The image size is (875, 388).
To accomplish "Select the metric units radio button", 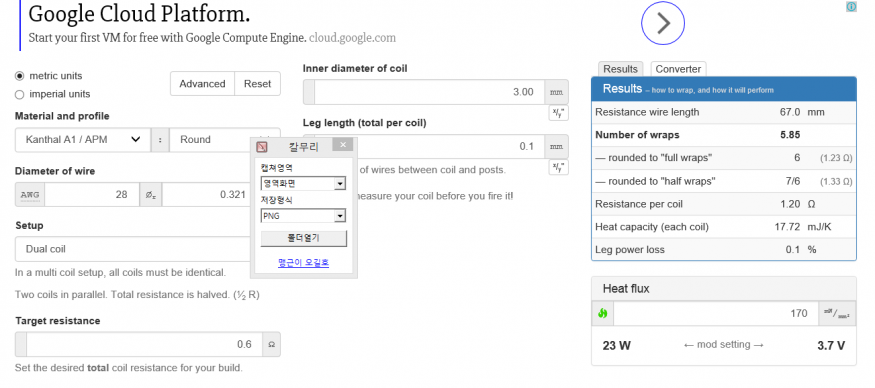I will pos(20,75).
